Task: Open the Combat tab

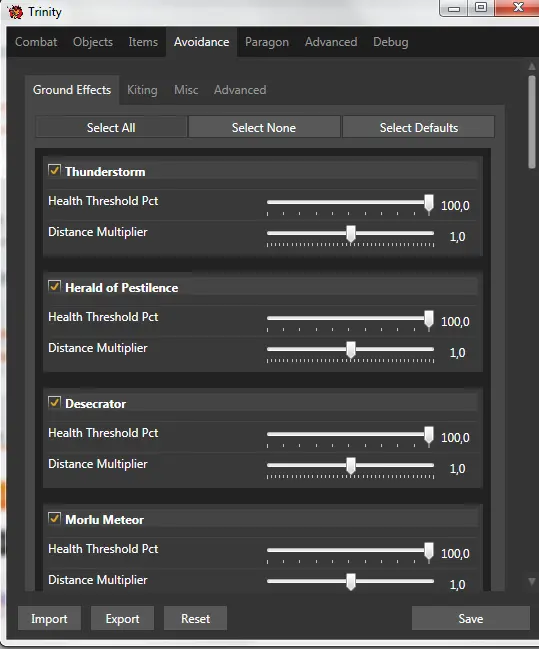Action: pos(36,42)
